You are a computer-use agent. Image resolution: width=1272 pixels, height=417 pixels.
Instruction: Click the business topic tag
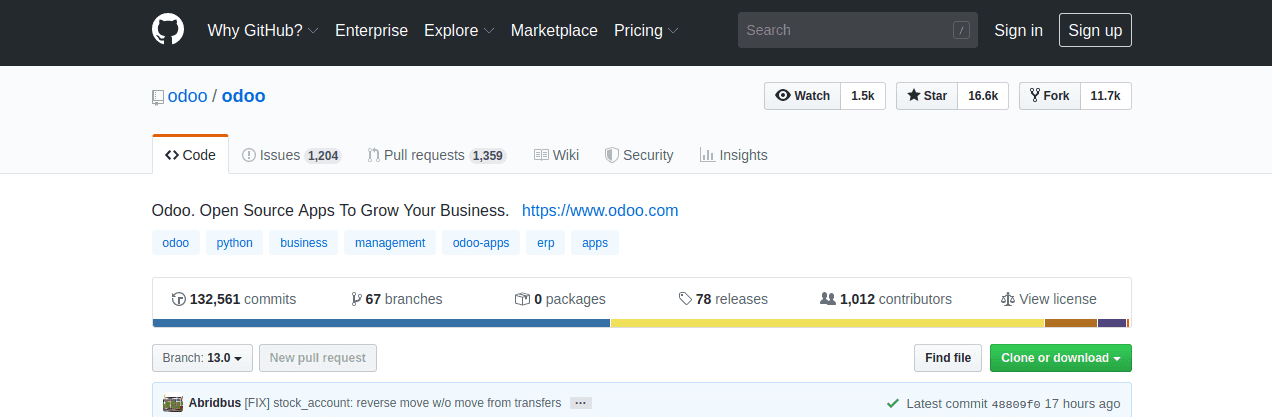coord(304,243)
